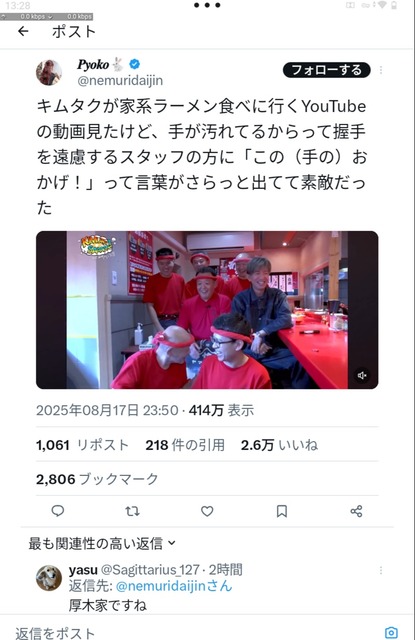Go back using the arrow icon

click(x=23, y=31)
